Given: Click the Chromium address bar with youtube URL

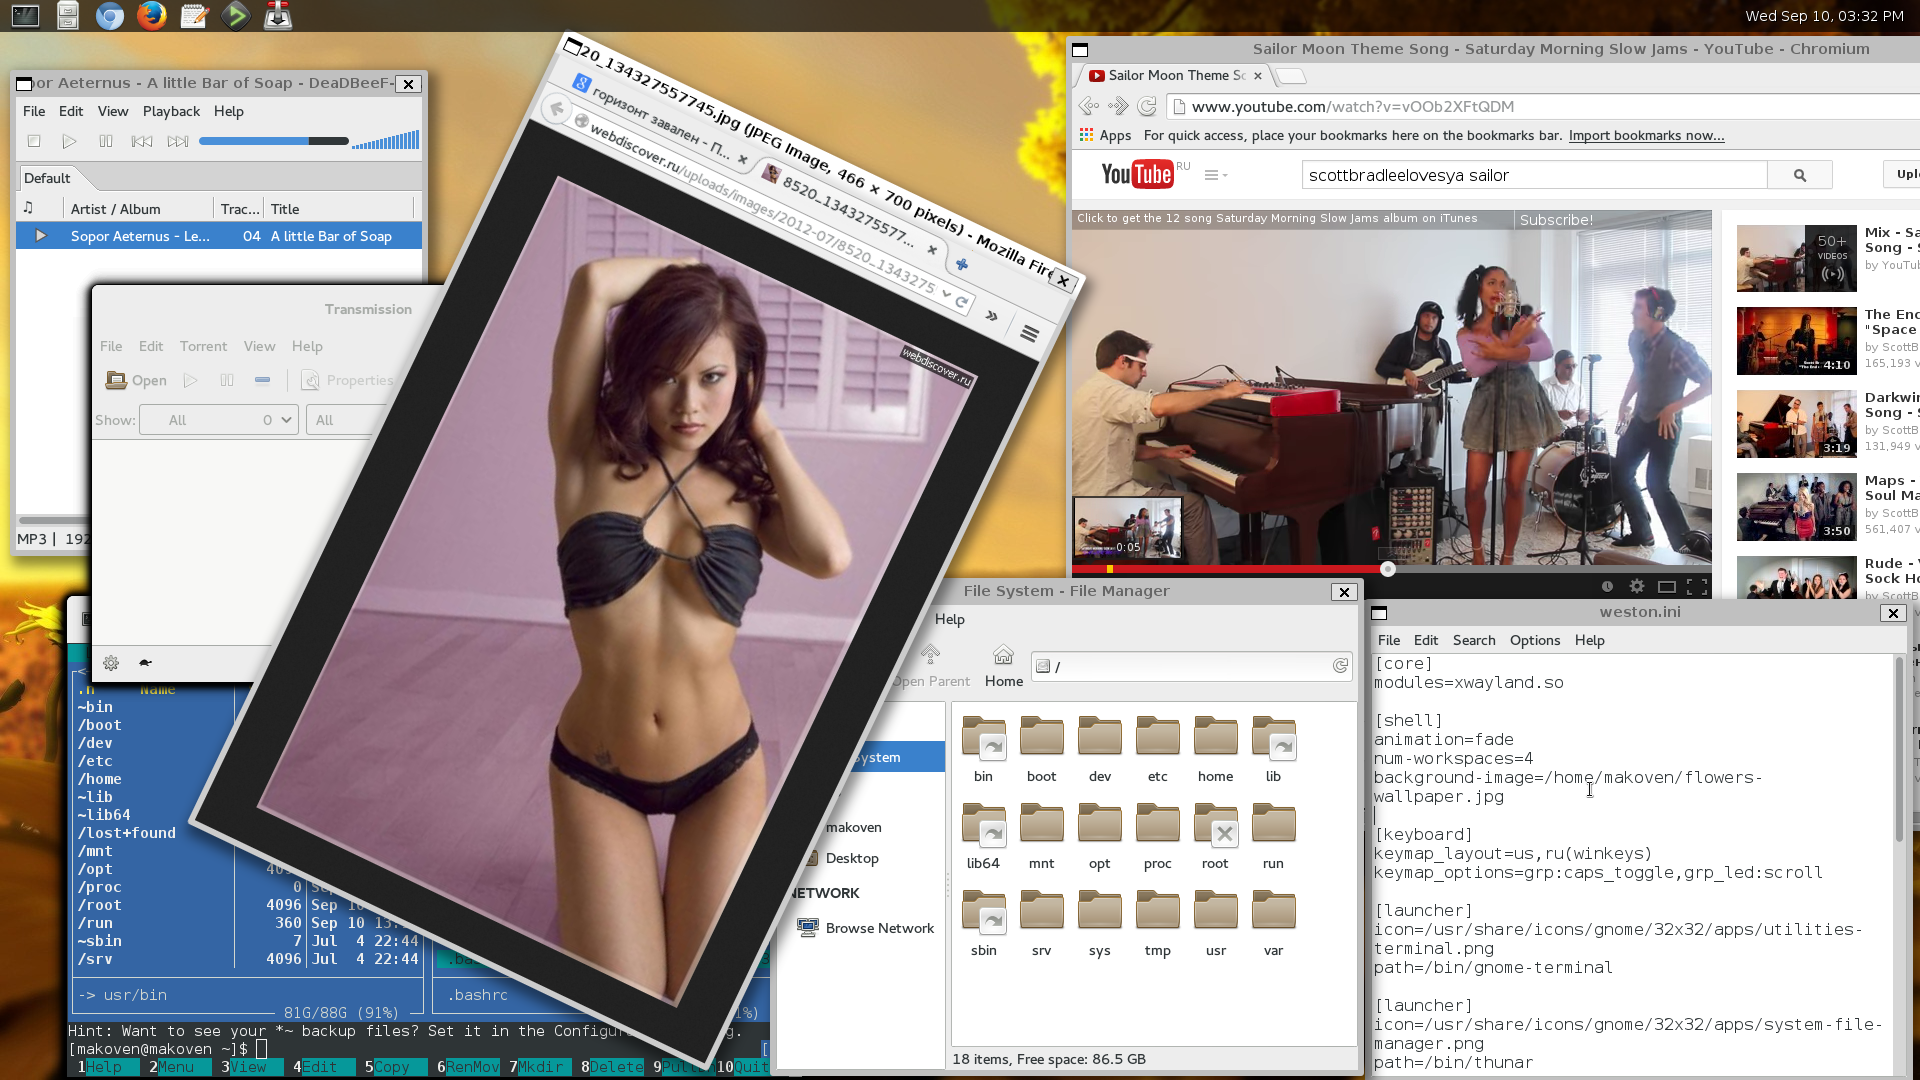Looking at the screenshot, I should 1543,106.
